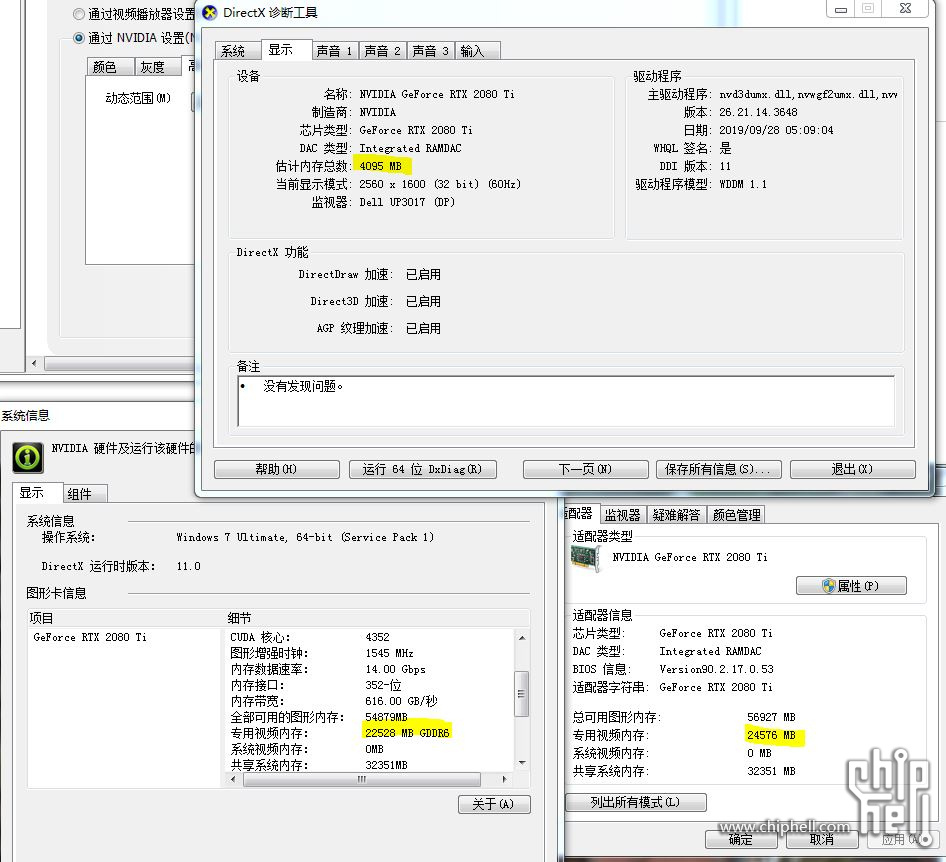Open the 颜色 tab in NVIDIA panel

pyautogui.click(x=110, y=67)
